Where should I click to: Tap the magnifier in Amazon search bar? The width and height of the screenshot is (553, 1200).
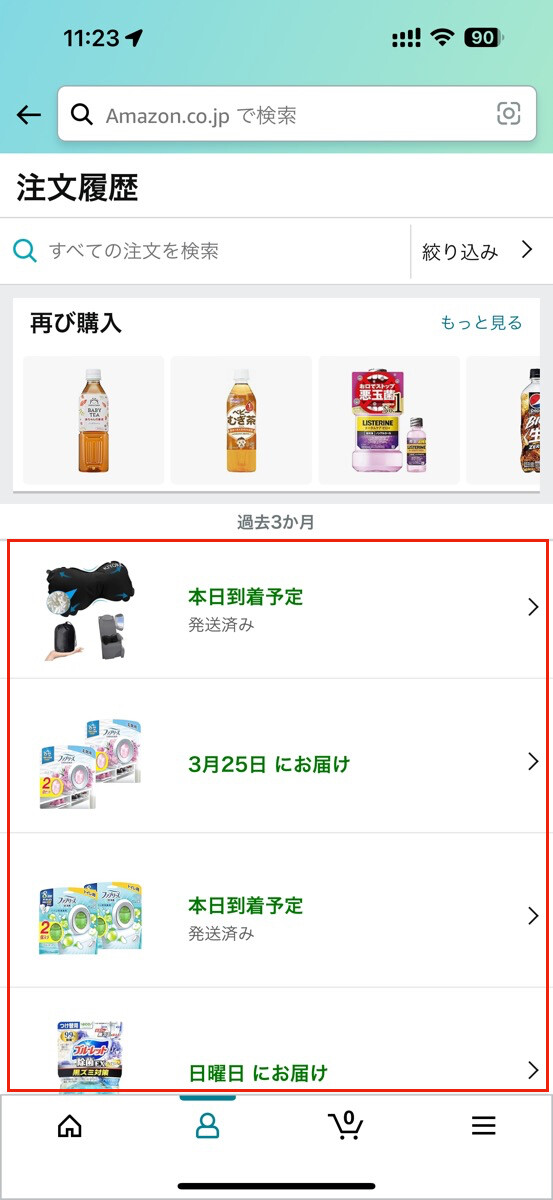coord(82,116)
